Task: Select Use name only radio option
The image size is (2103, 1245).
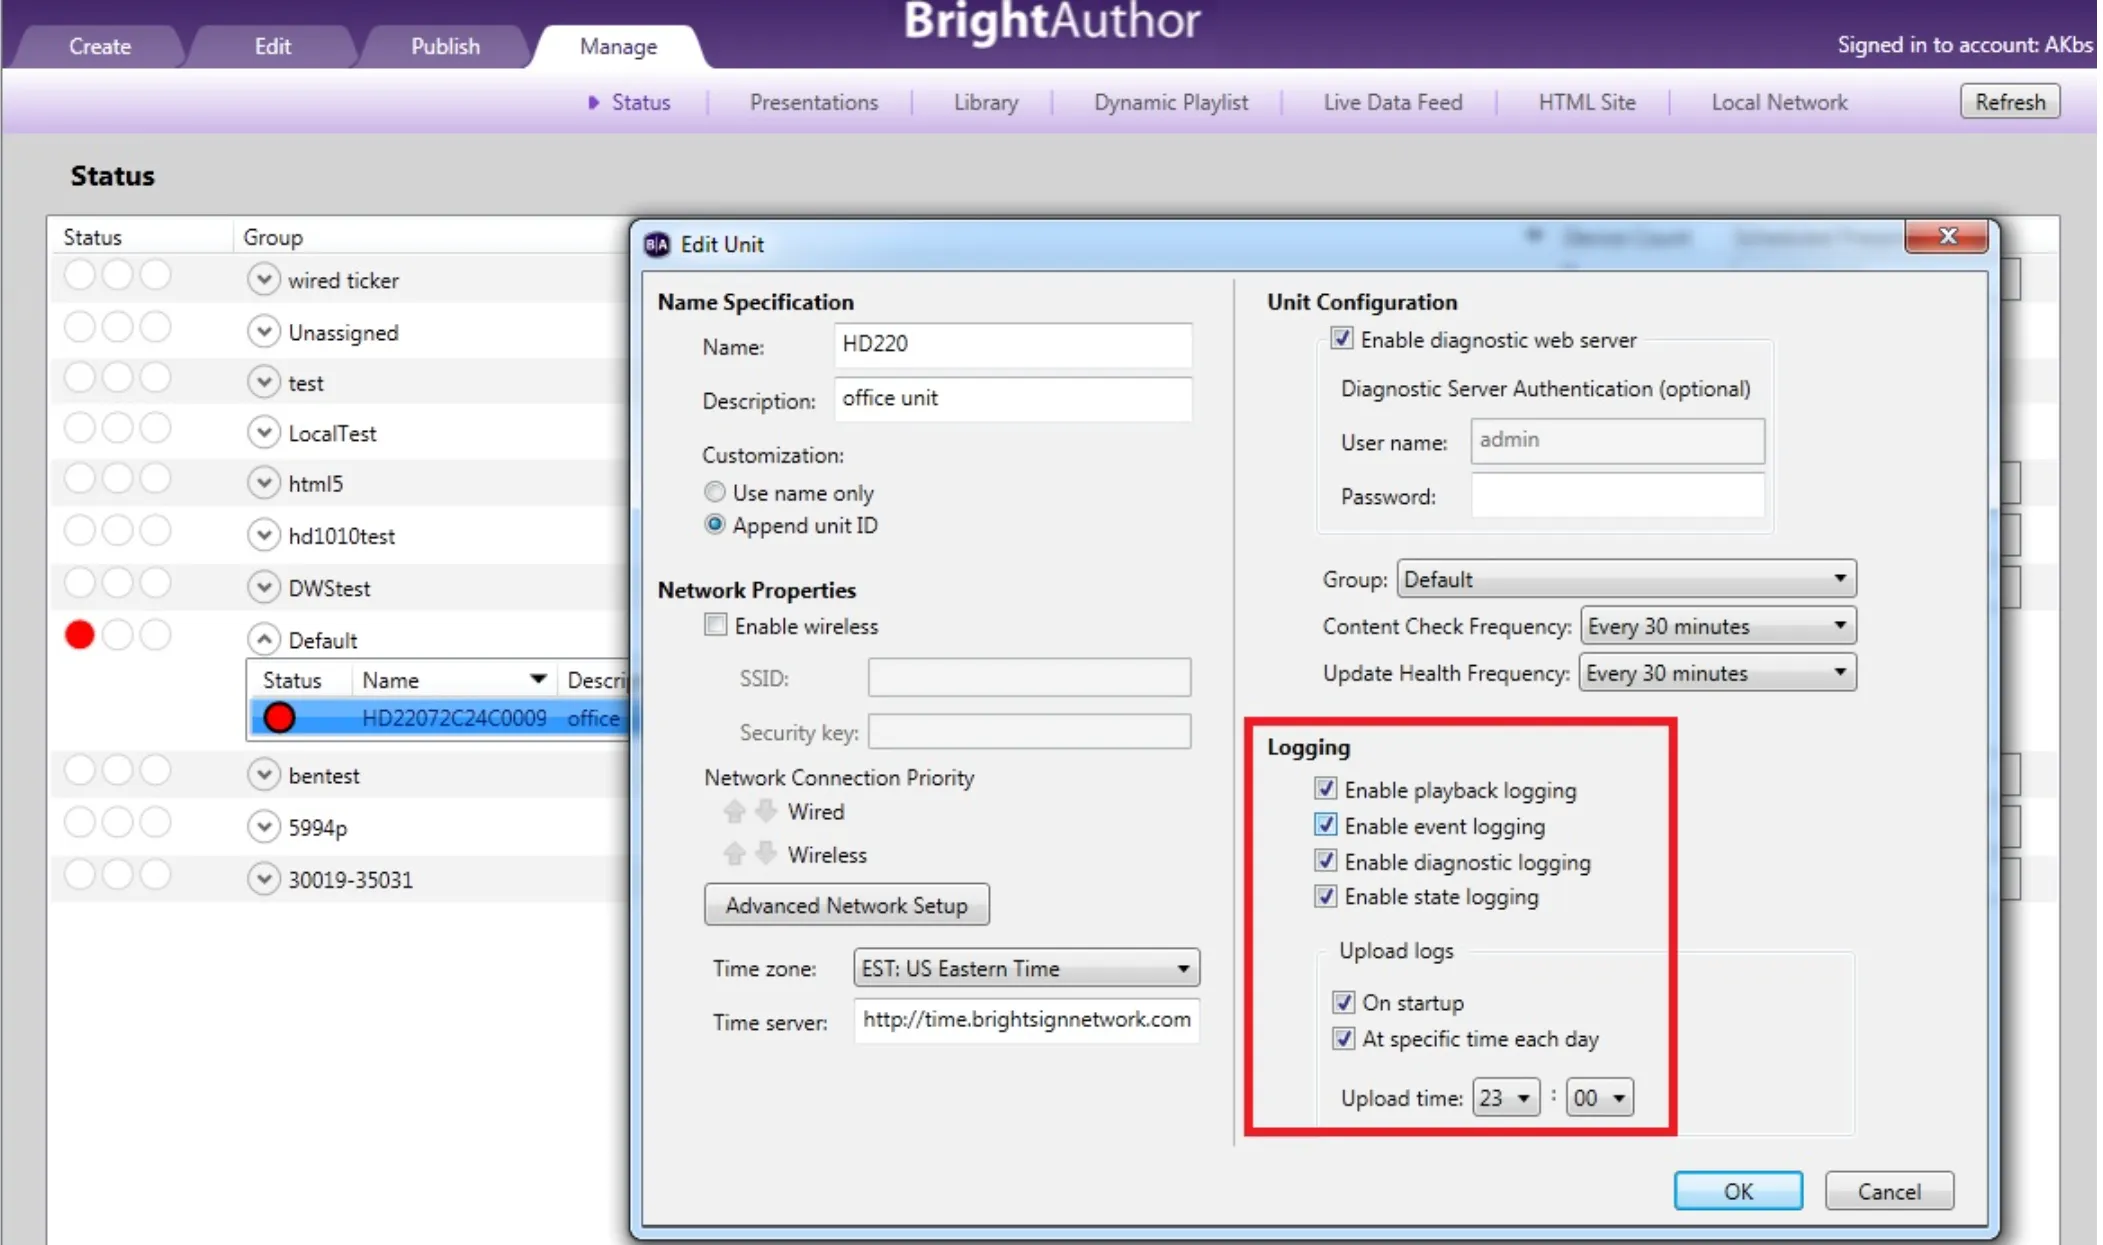Action: tap(714, 492)
